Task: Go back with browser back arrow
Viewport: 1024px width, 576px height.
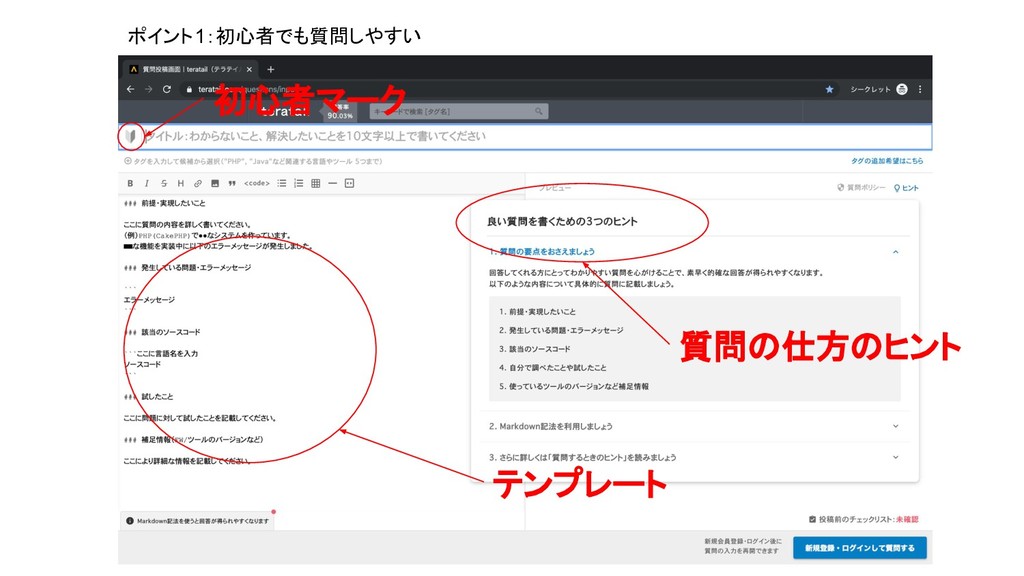Action: [x=131, y=89]
